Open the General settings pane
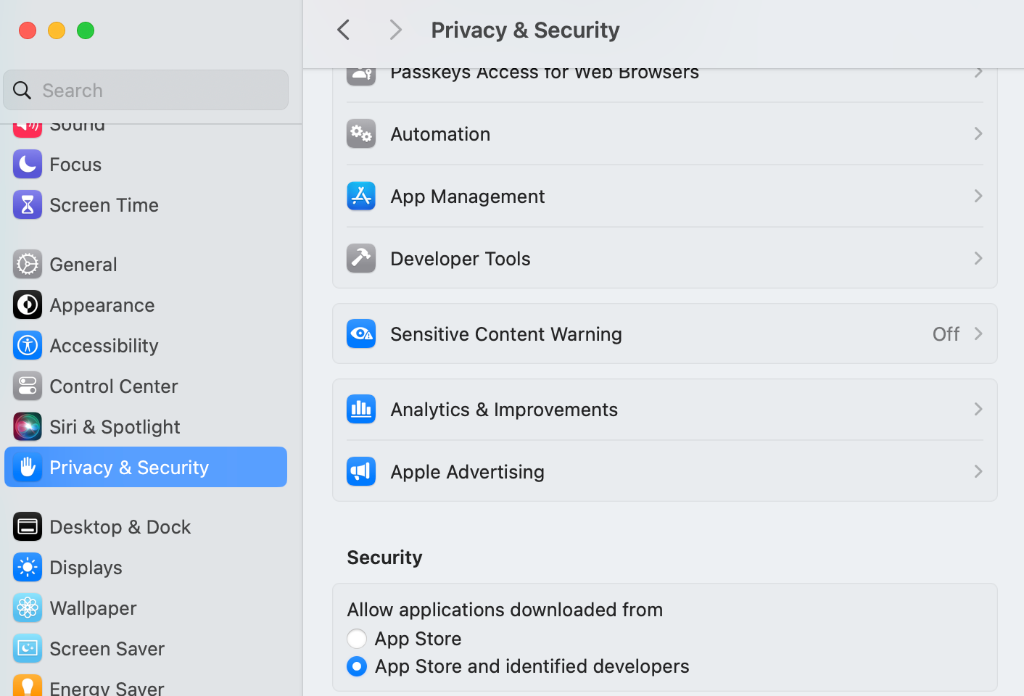Viewport: 1024px width, 696px height. tap(146, 264)
